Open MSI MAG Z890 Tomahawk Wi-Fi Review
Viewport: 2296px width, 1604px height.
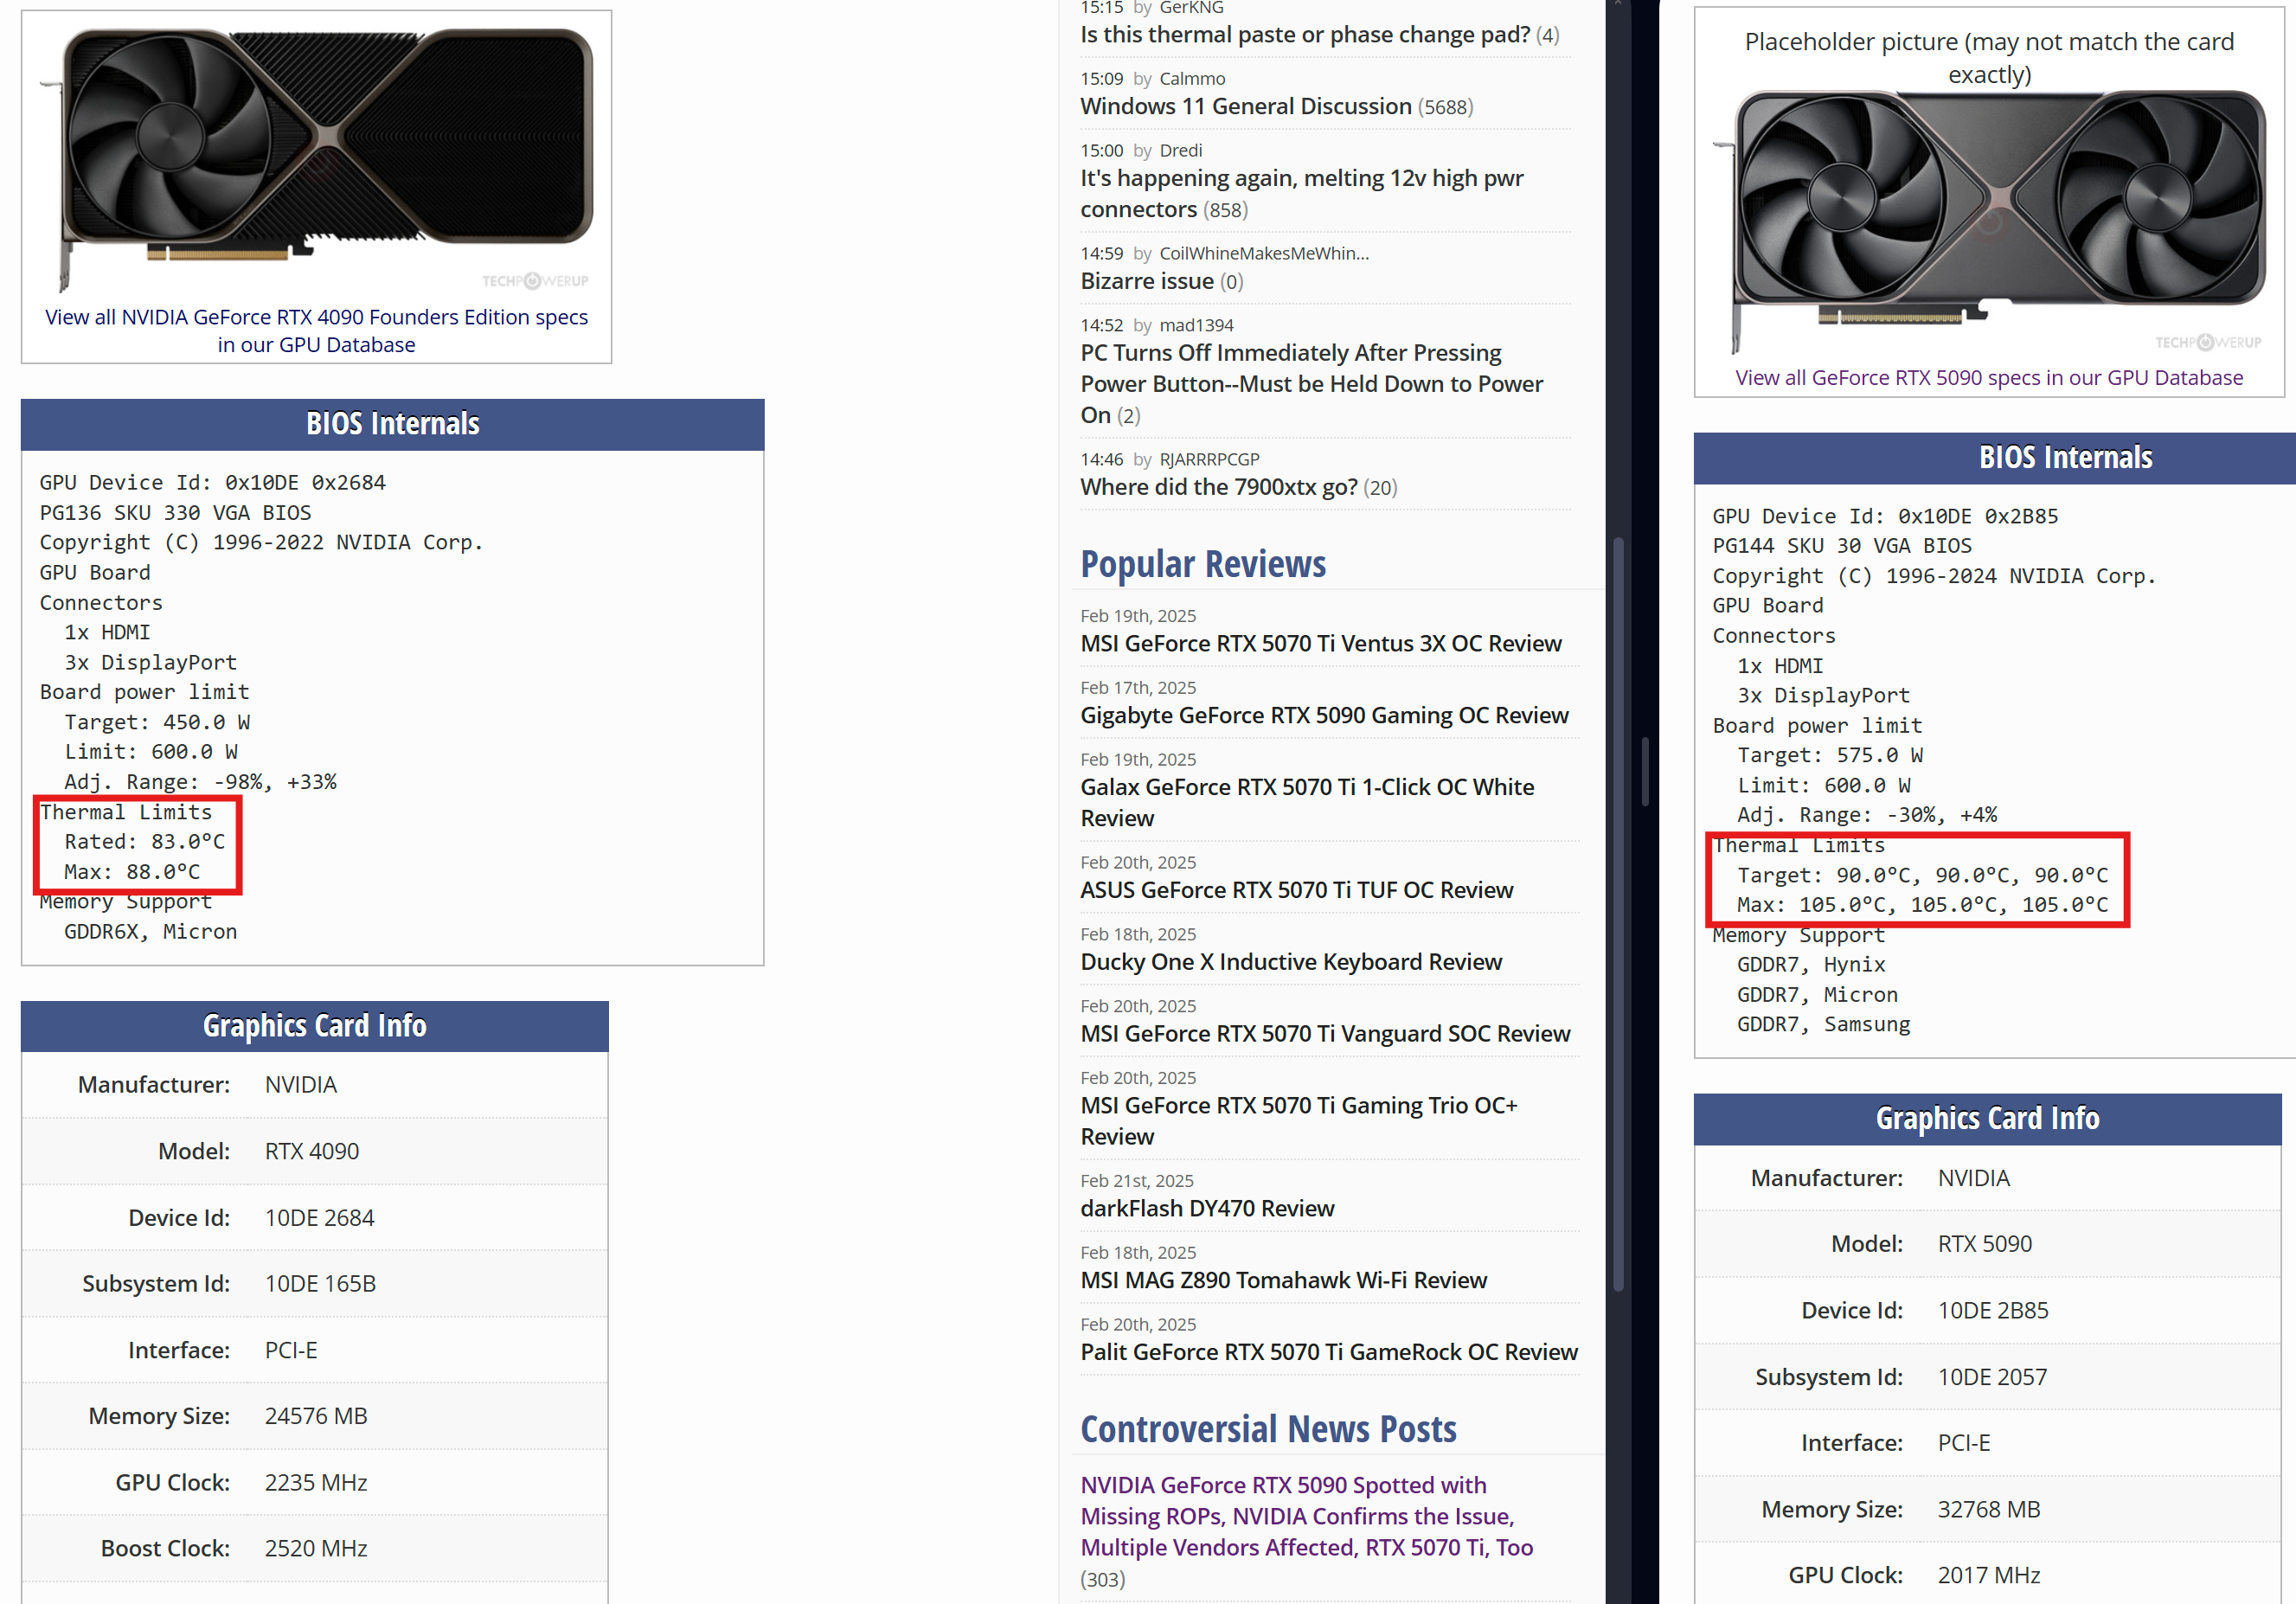(x=1283, y=1281)
